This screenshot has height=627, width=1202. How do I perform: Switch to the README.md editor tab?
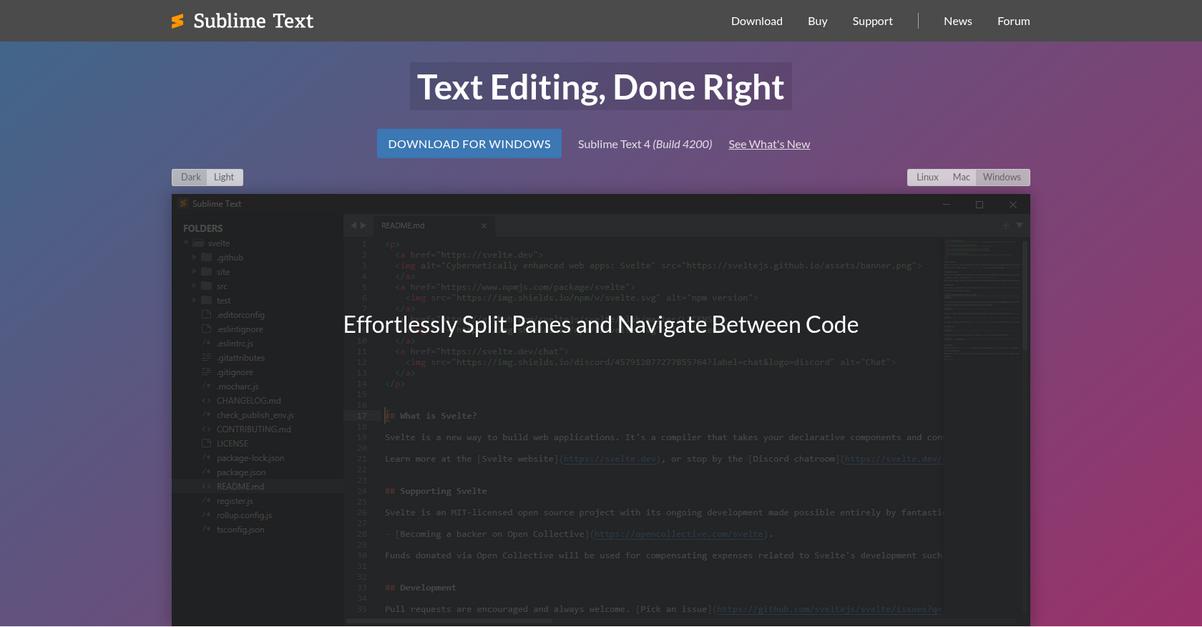click(432, 226)
